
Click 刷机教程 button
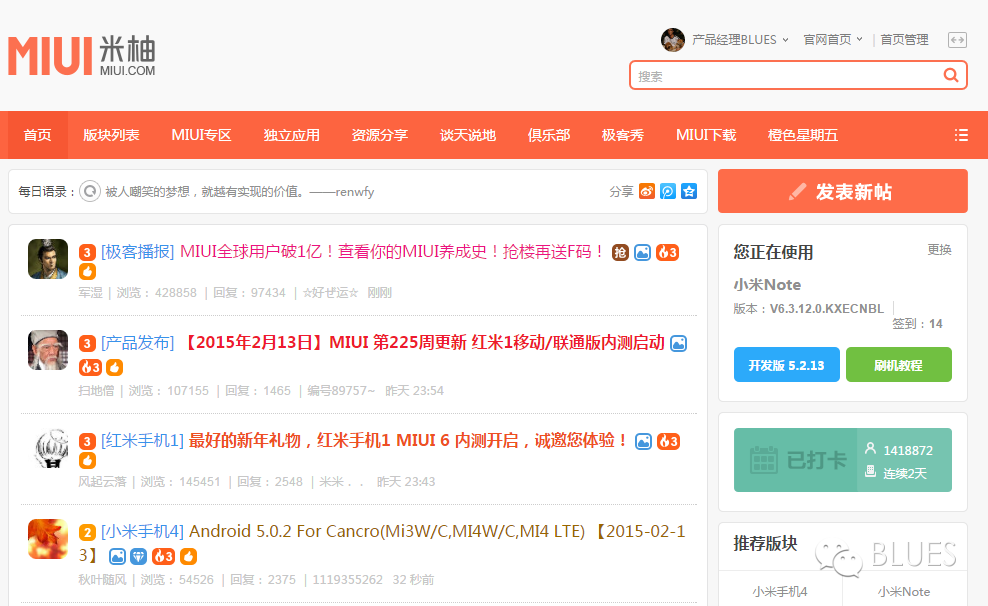899,365
